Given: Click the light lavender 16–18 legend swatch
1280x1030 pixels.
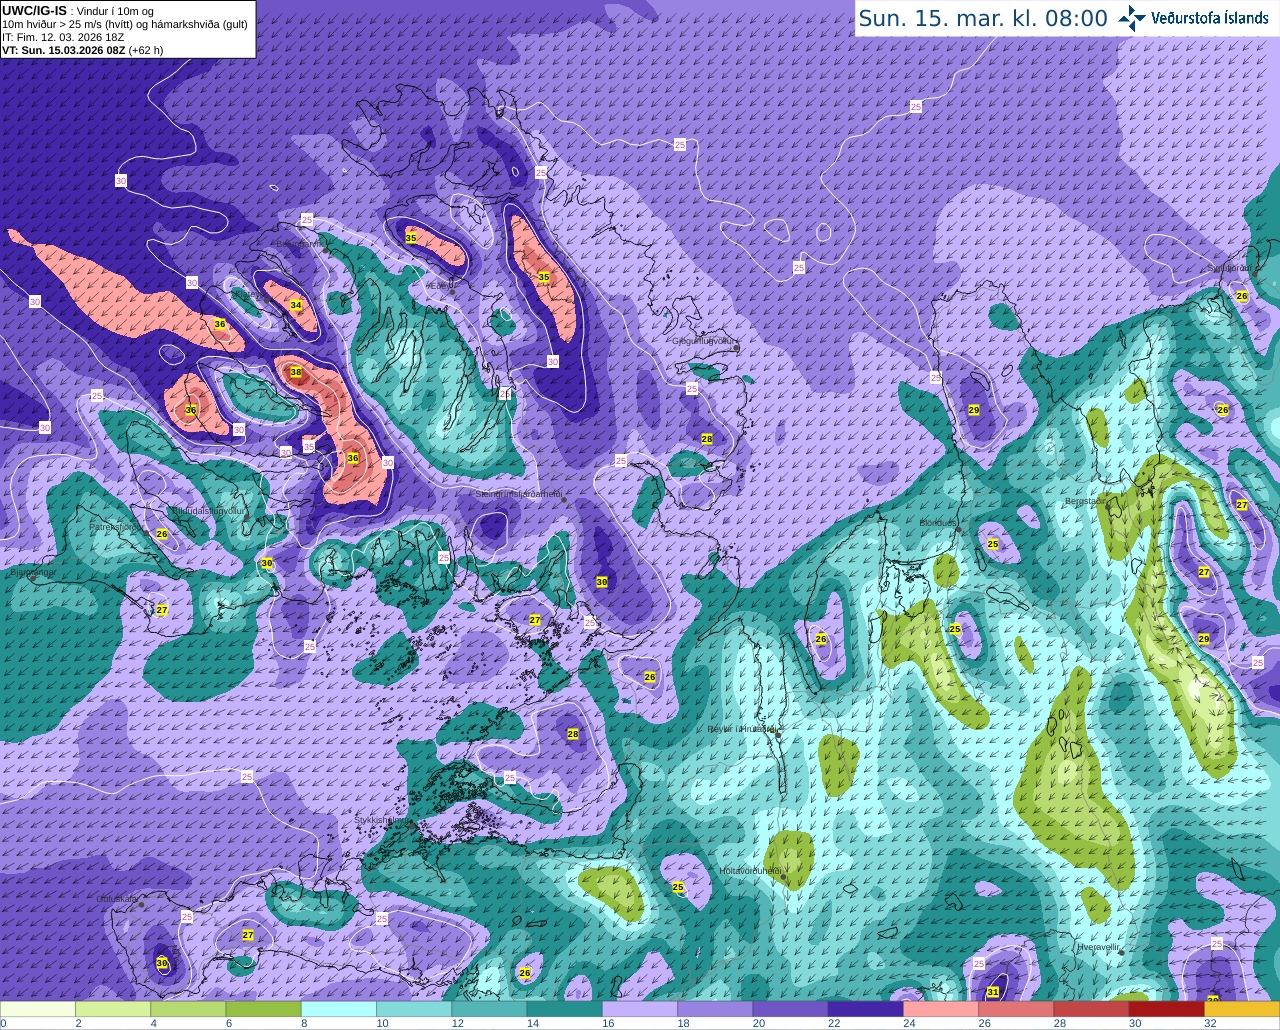Looking at the screenshot, I should [639, 1009].
